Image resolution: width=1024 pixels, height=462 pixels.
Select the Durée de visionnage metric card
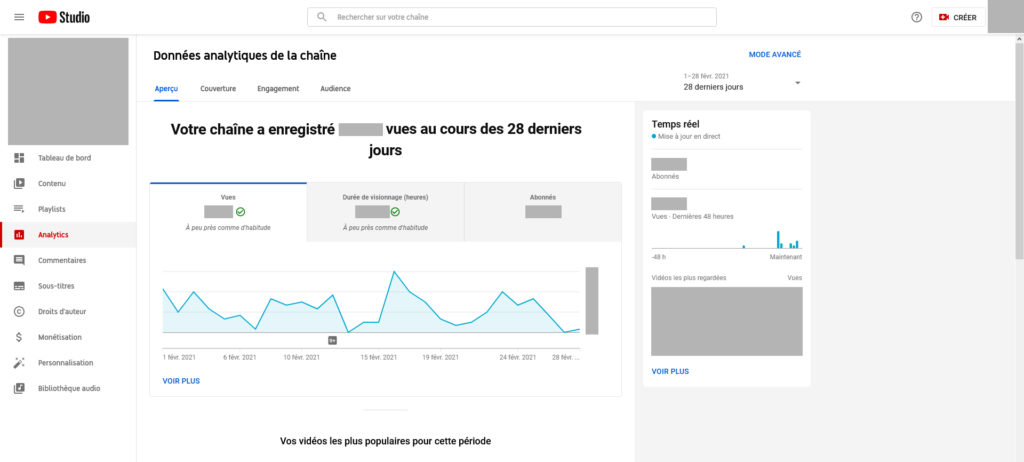tap(385, 212)
